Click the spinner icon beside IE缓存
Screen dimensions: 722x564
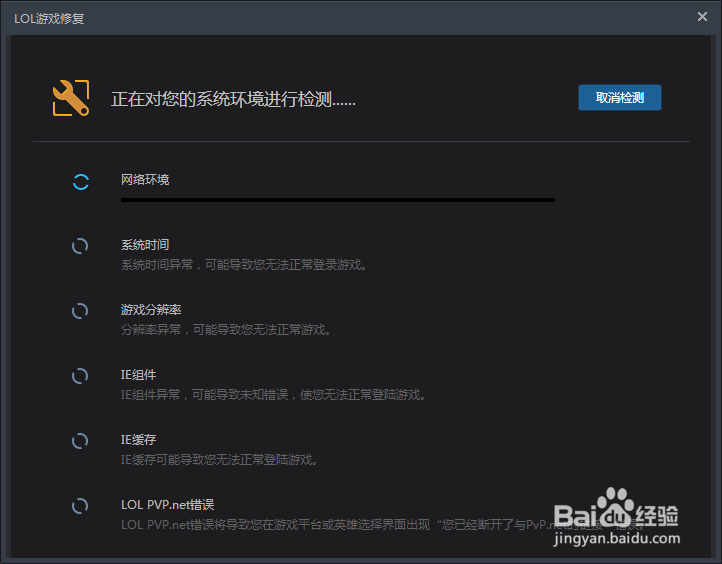pyautogui.click(x=80, y=441)
